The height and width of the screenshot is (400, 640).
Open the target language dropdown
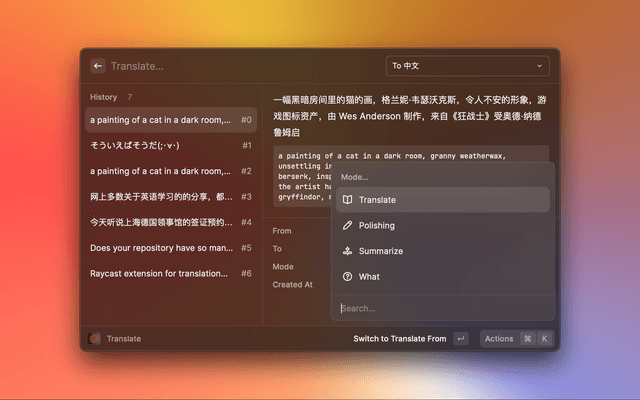(467, 66)
